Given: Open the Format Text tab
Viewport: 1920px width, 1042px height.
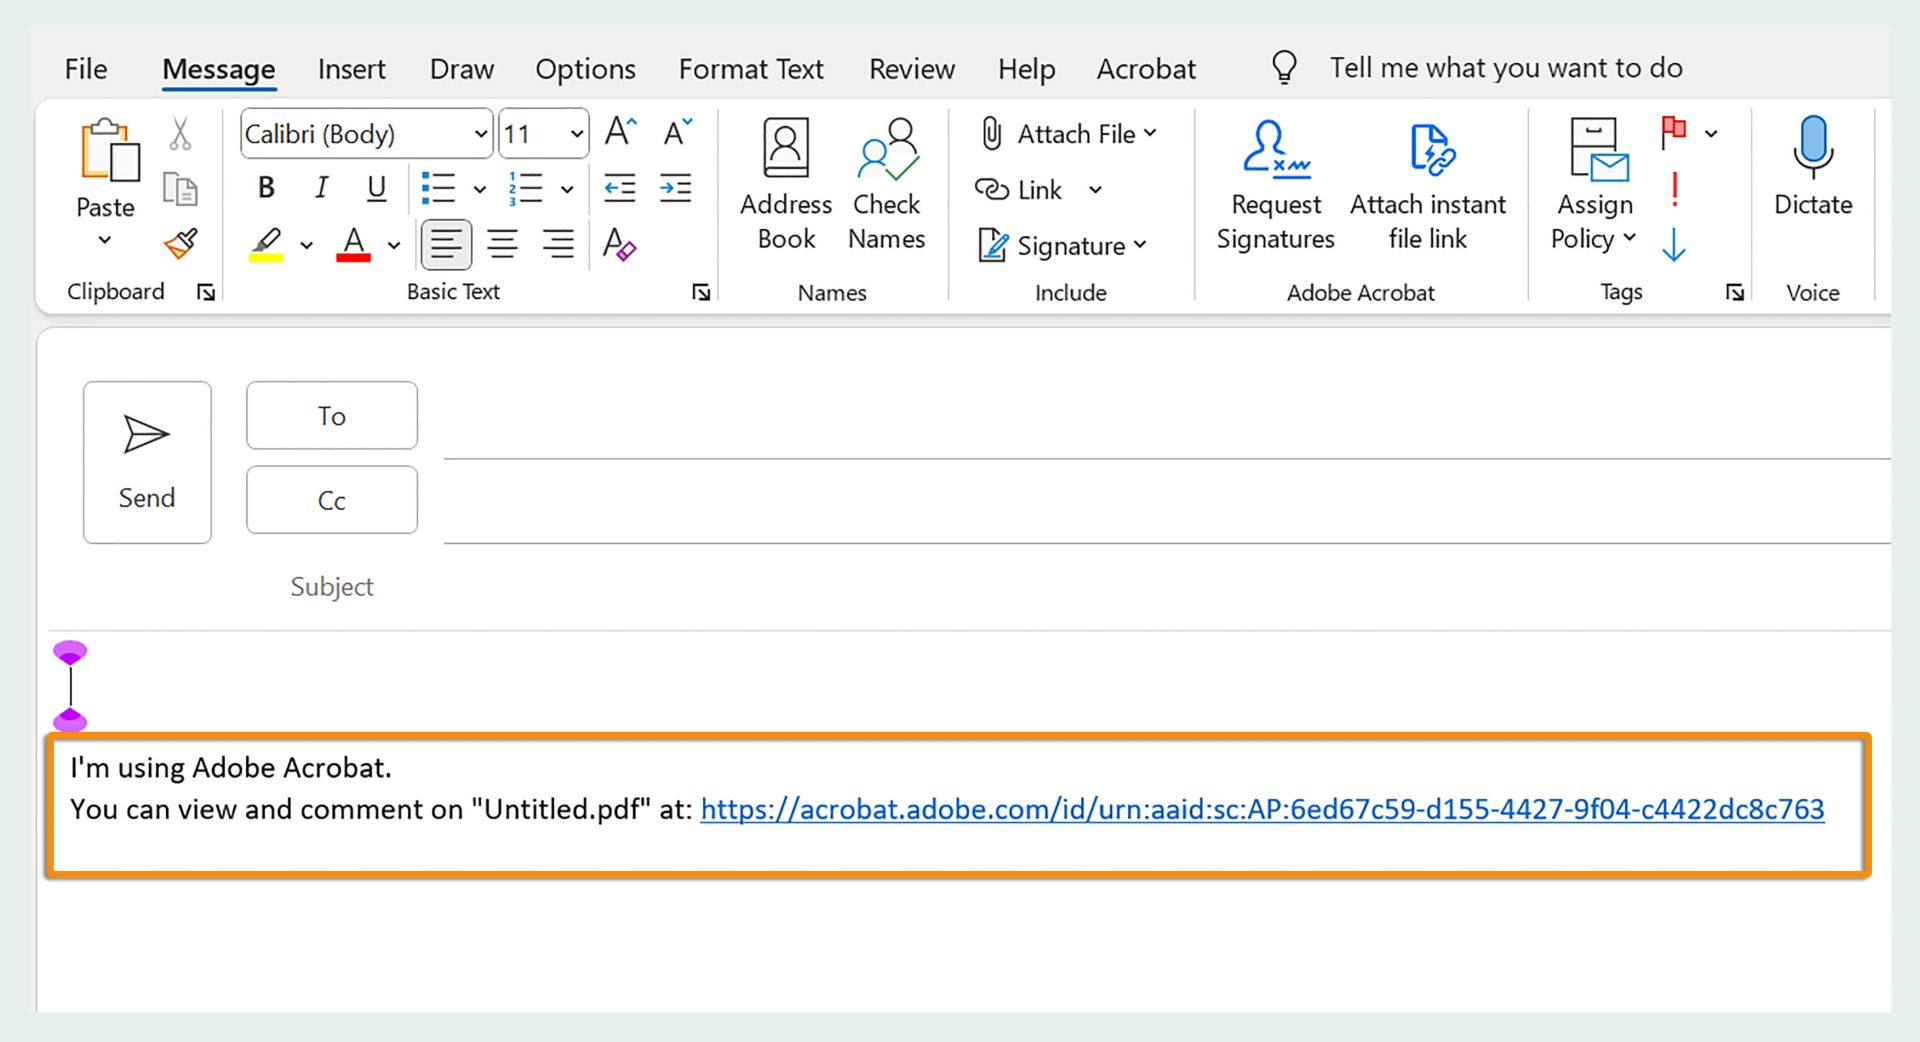Looking at the screenshot, I should tap(751, 69).
